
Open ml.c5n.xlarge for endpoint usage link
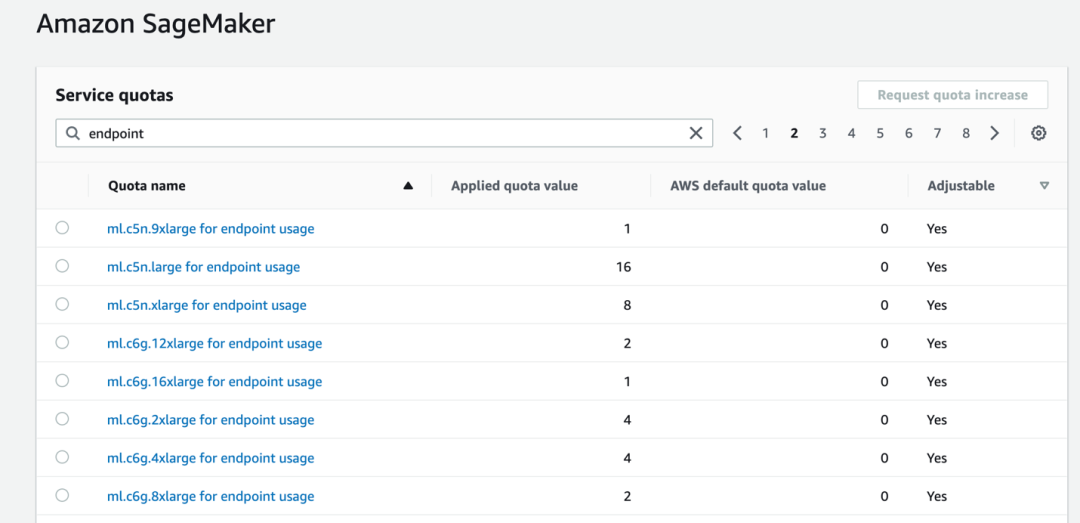coord(206,305)
